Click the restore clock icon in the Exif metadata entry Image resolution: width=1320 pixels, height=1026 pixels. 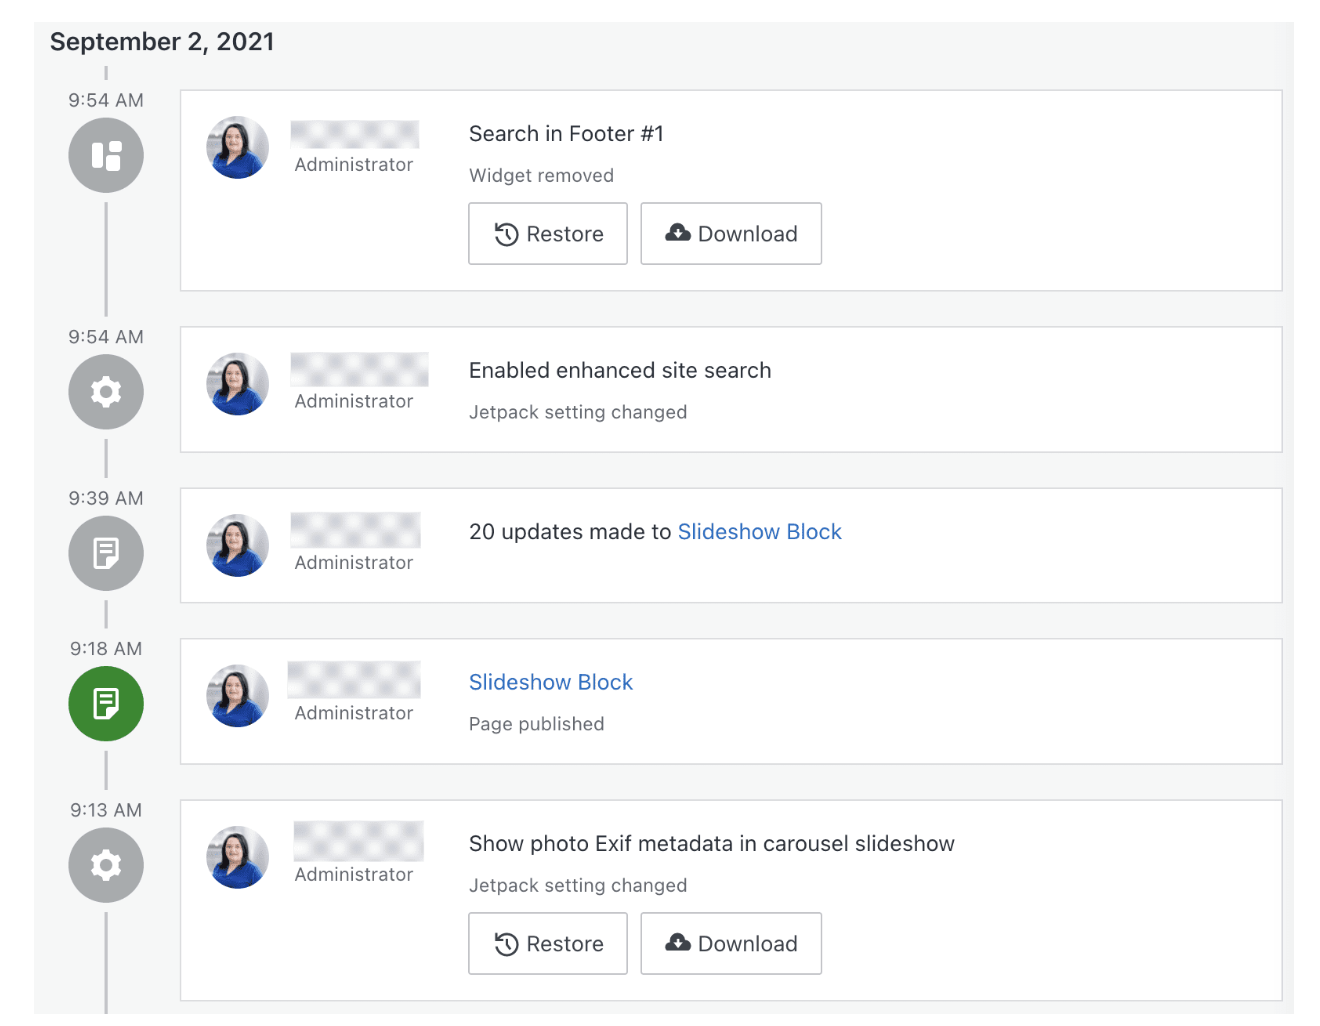tap(505, 943)
